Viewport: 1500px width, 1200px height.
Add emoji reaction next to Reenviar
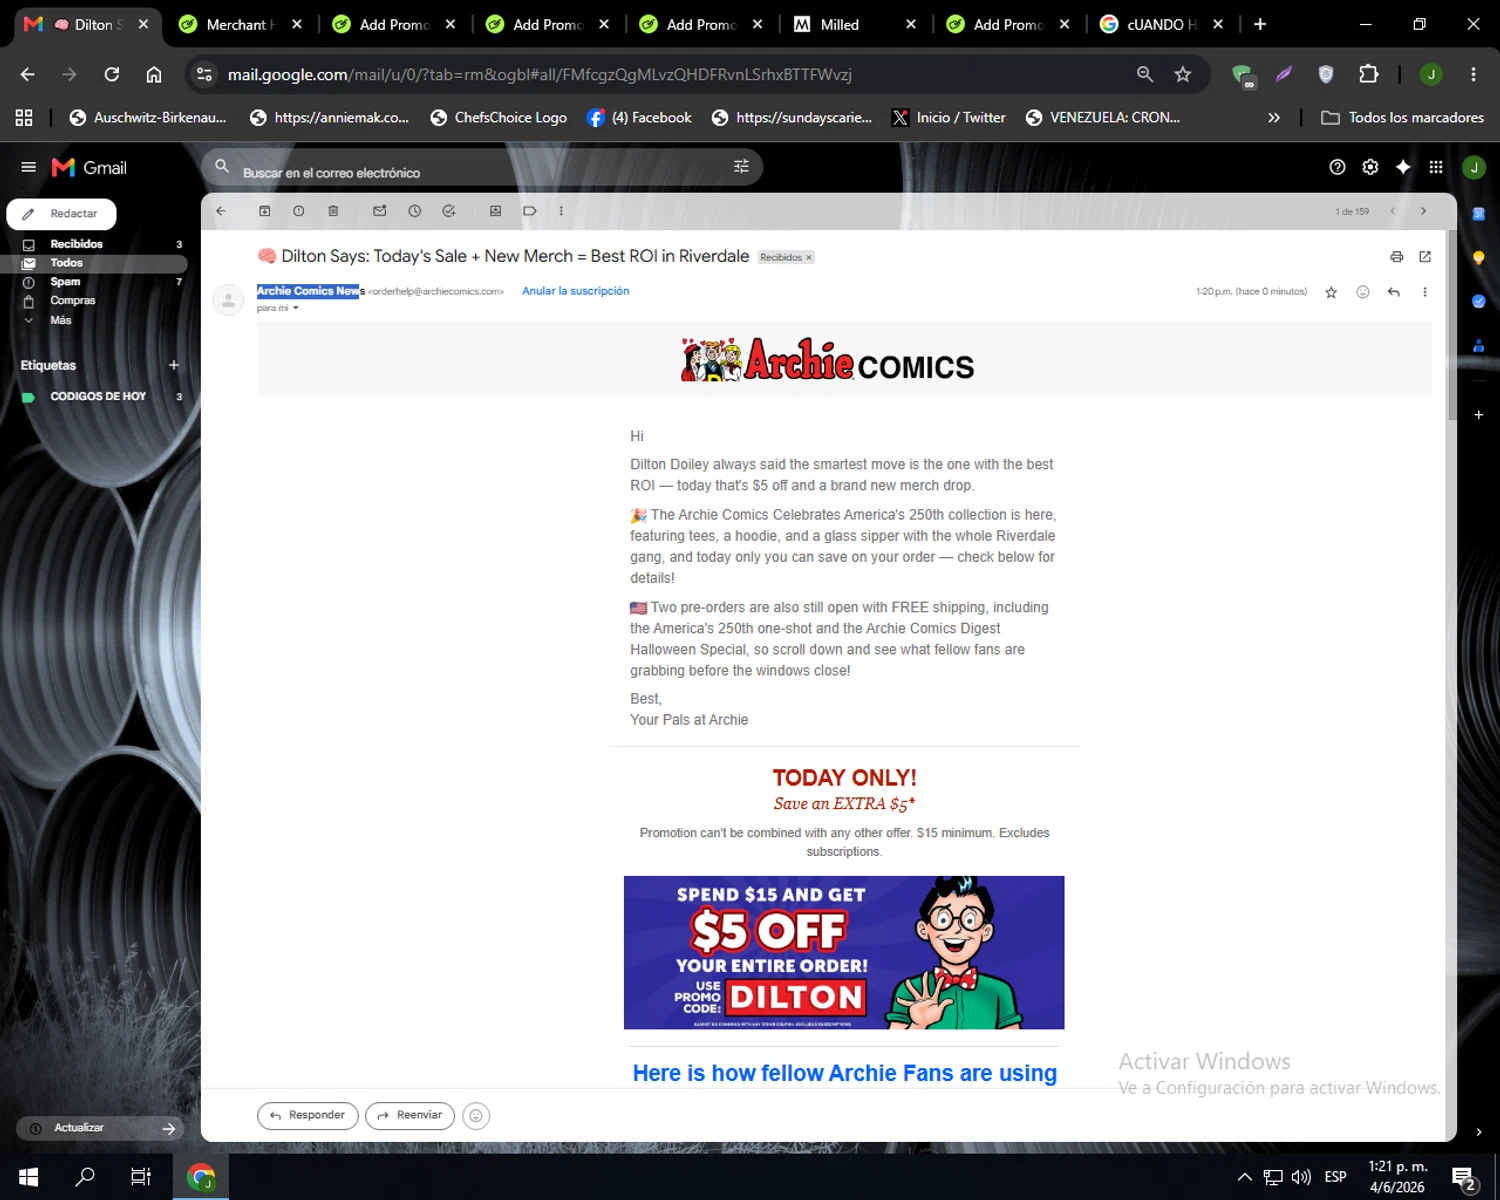pos(476,1116)
